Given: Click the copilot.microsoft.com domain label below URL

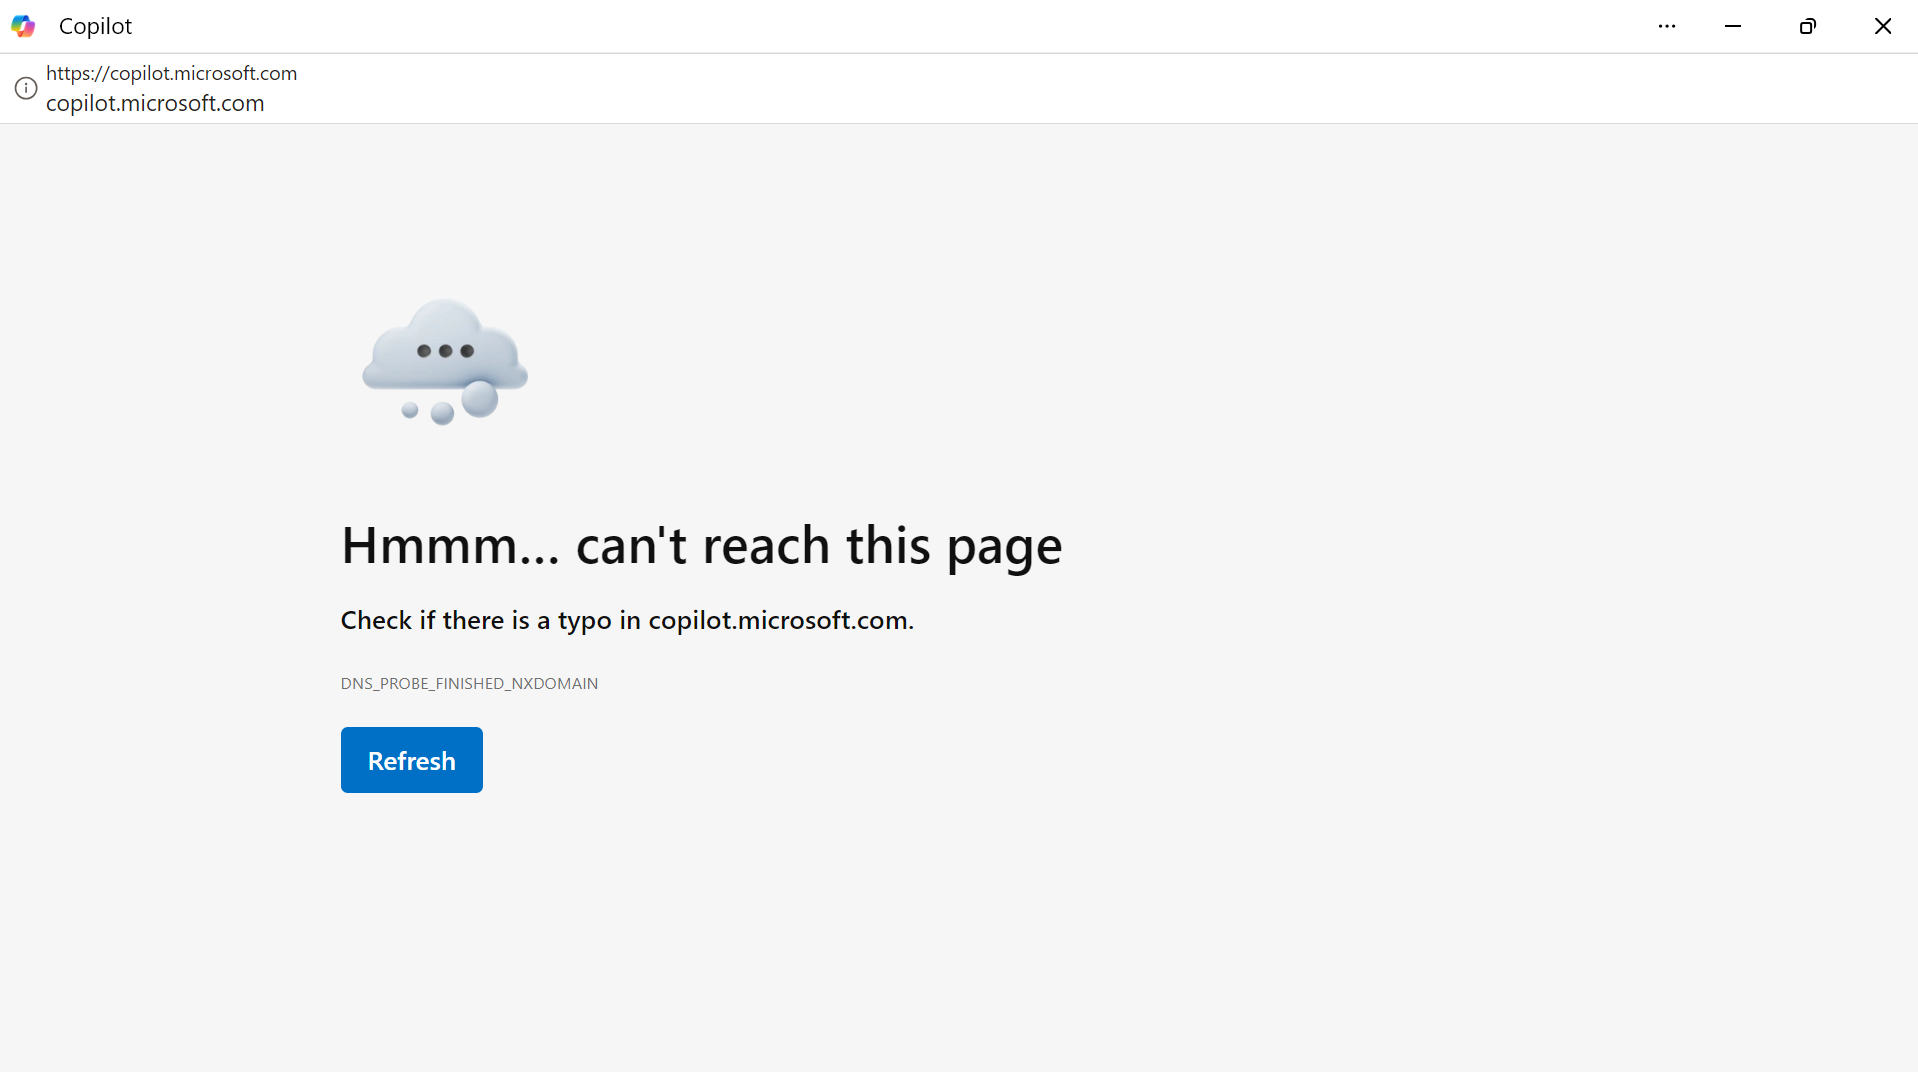Looking at the screenshot, I should tap(155, 103).
